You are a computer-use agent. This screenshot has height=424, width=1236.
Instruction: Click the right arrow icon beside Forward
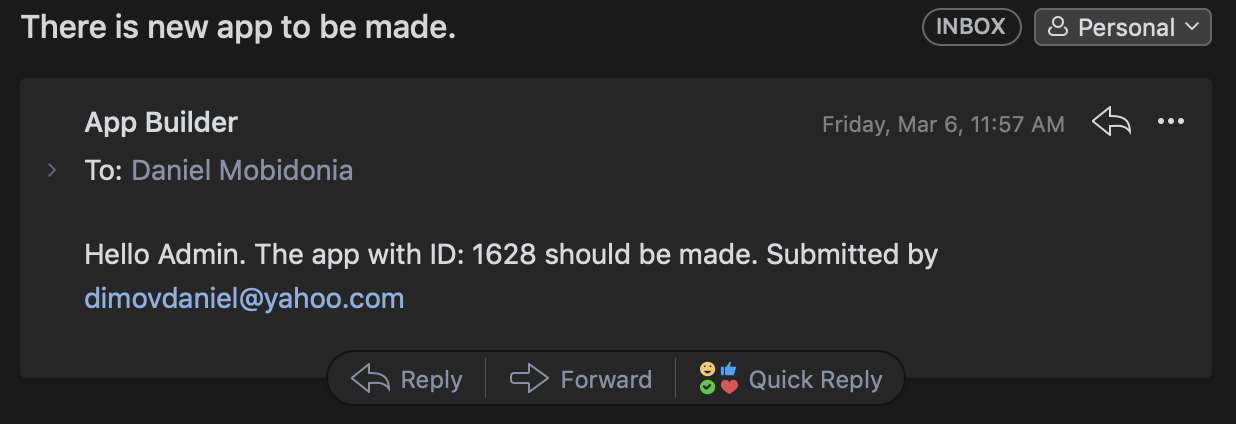coord(529,379)
